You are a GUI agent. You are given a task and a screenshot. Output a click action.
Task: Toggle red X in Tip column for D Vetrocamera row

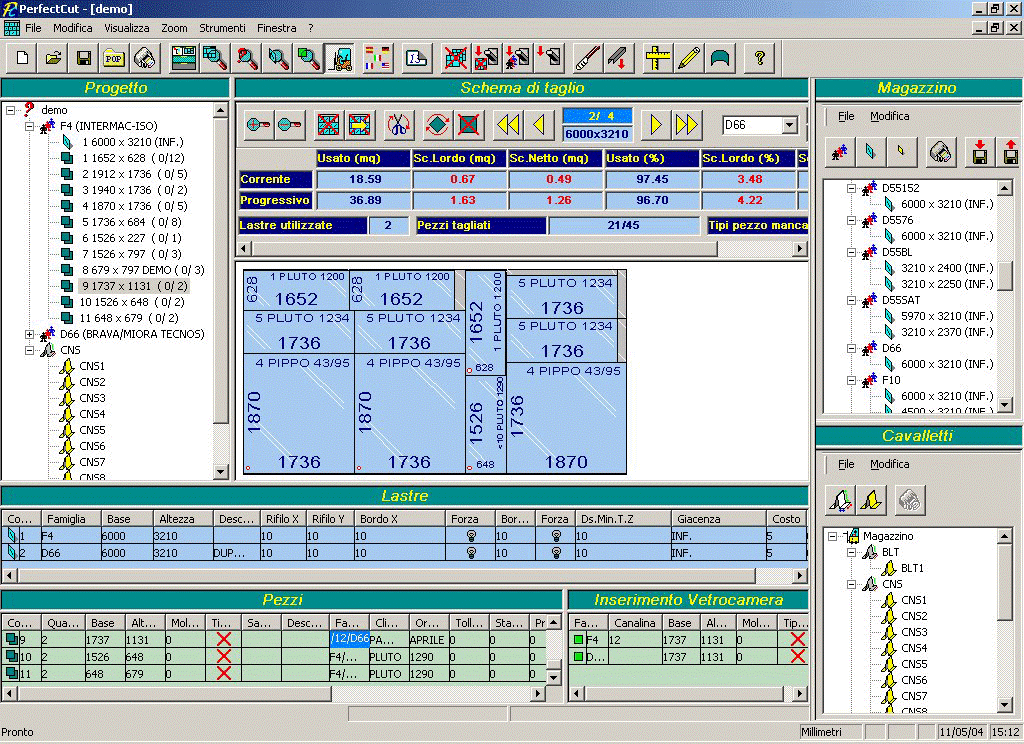797,656
